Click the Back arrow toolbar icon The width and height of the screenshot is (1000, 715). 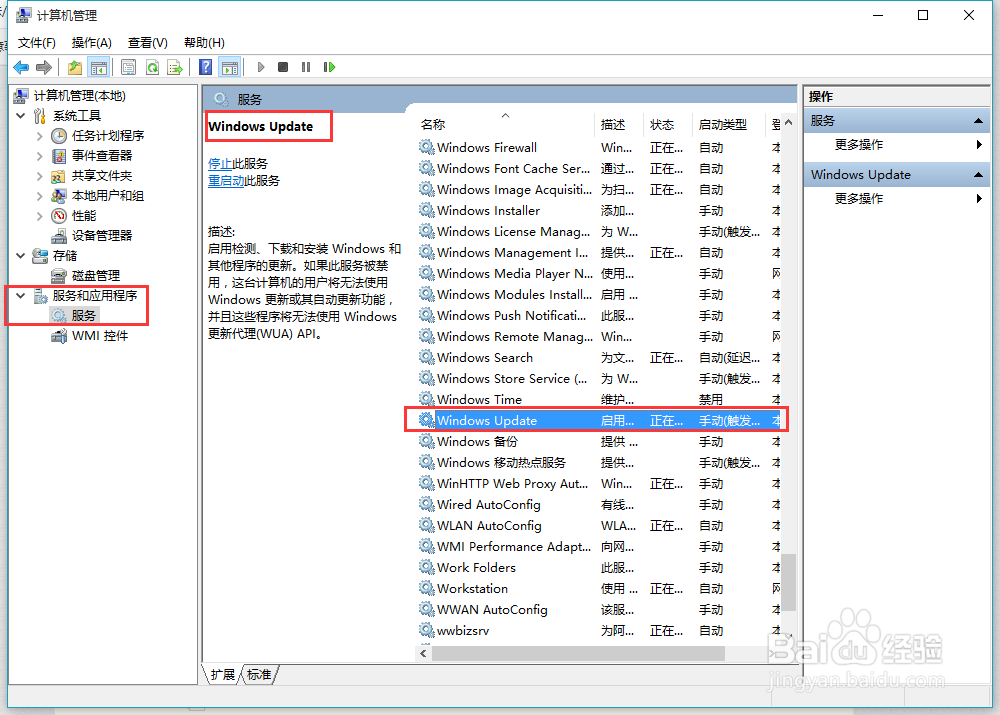(x=21, y=67)
